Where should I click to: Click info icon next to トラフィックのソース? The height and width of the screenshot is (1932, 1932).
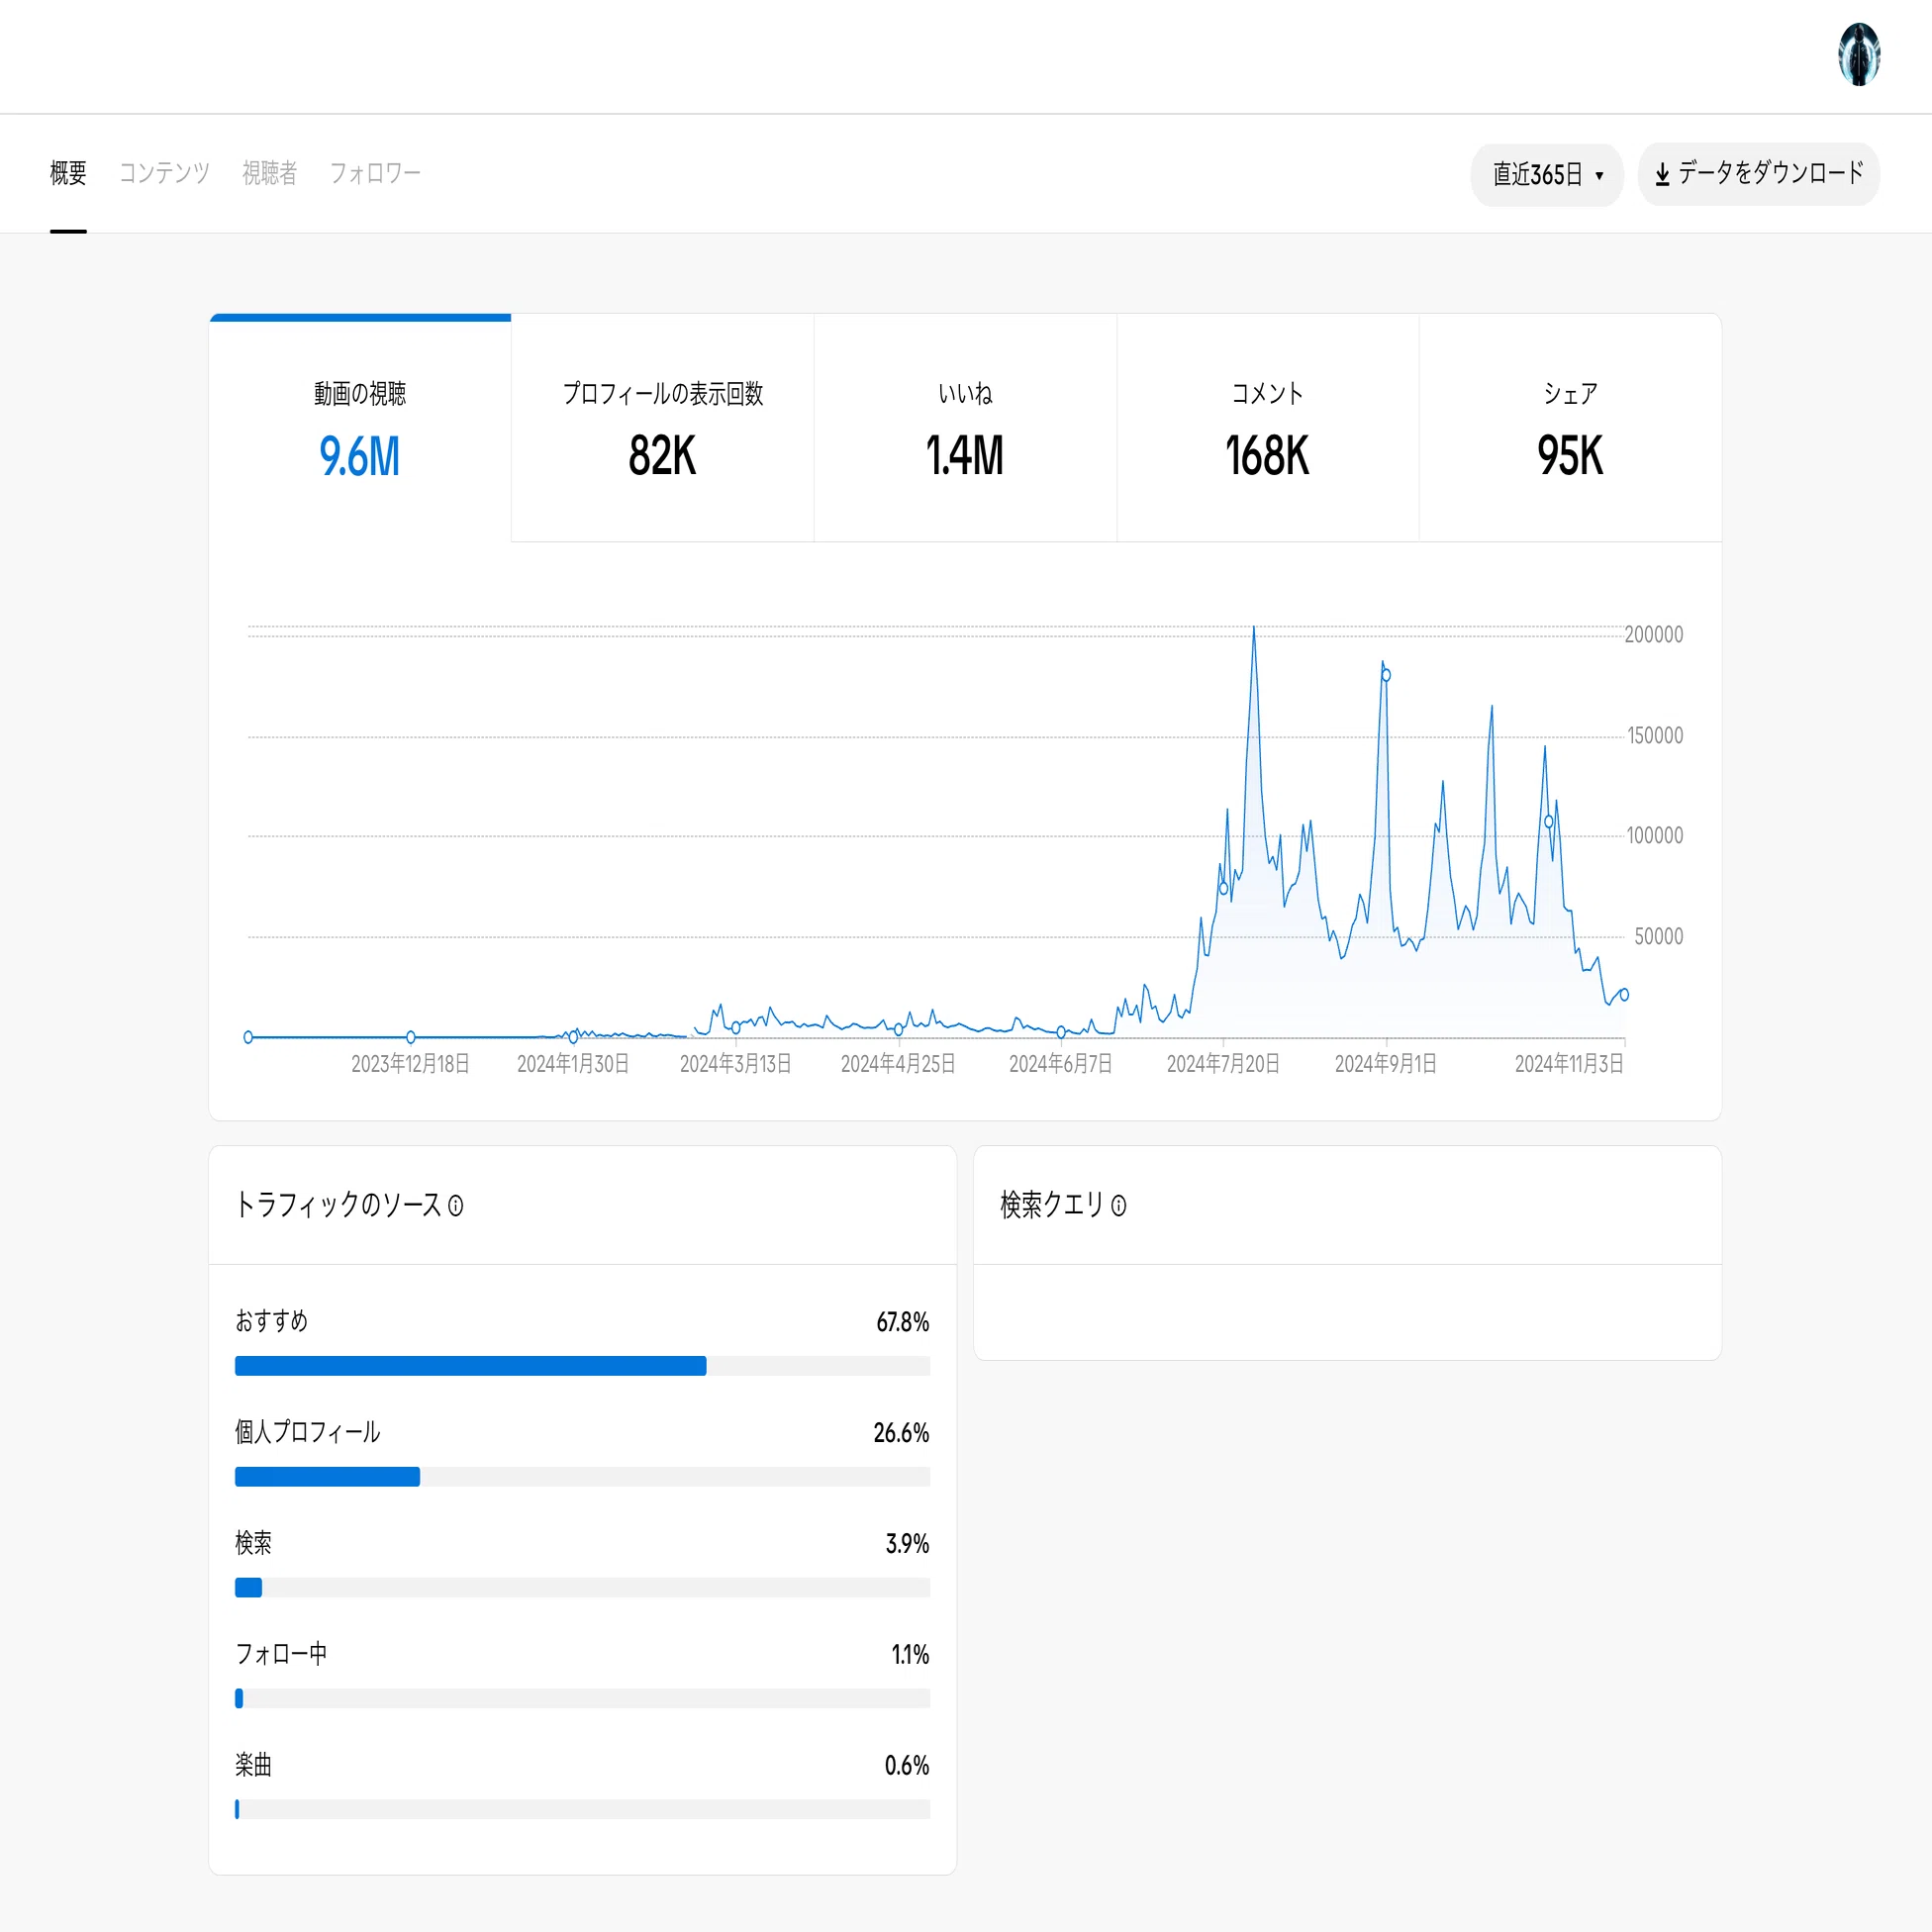[456, 1207]
